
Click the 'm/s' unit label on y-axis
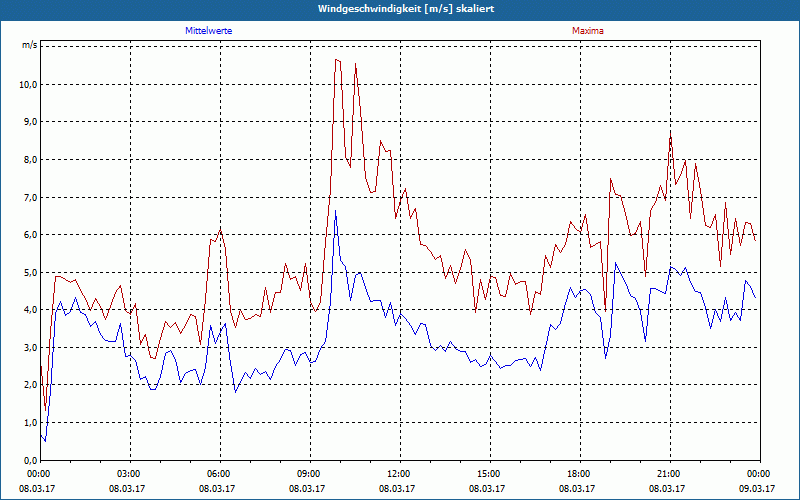30,45
